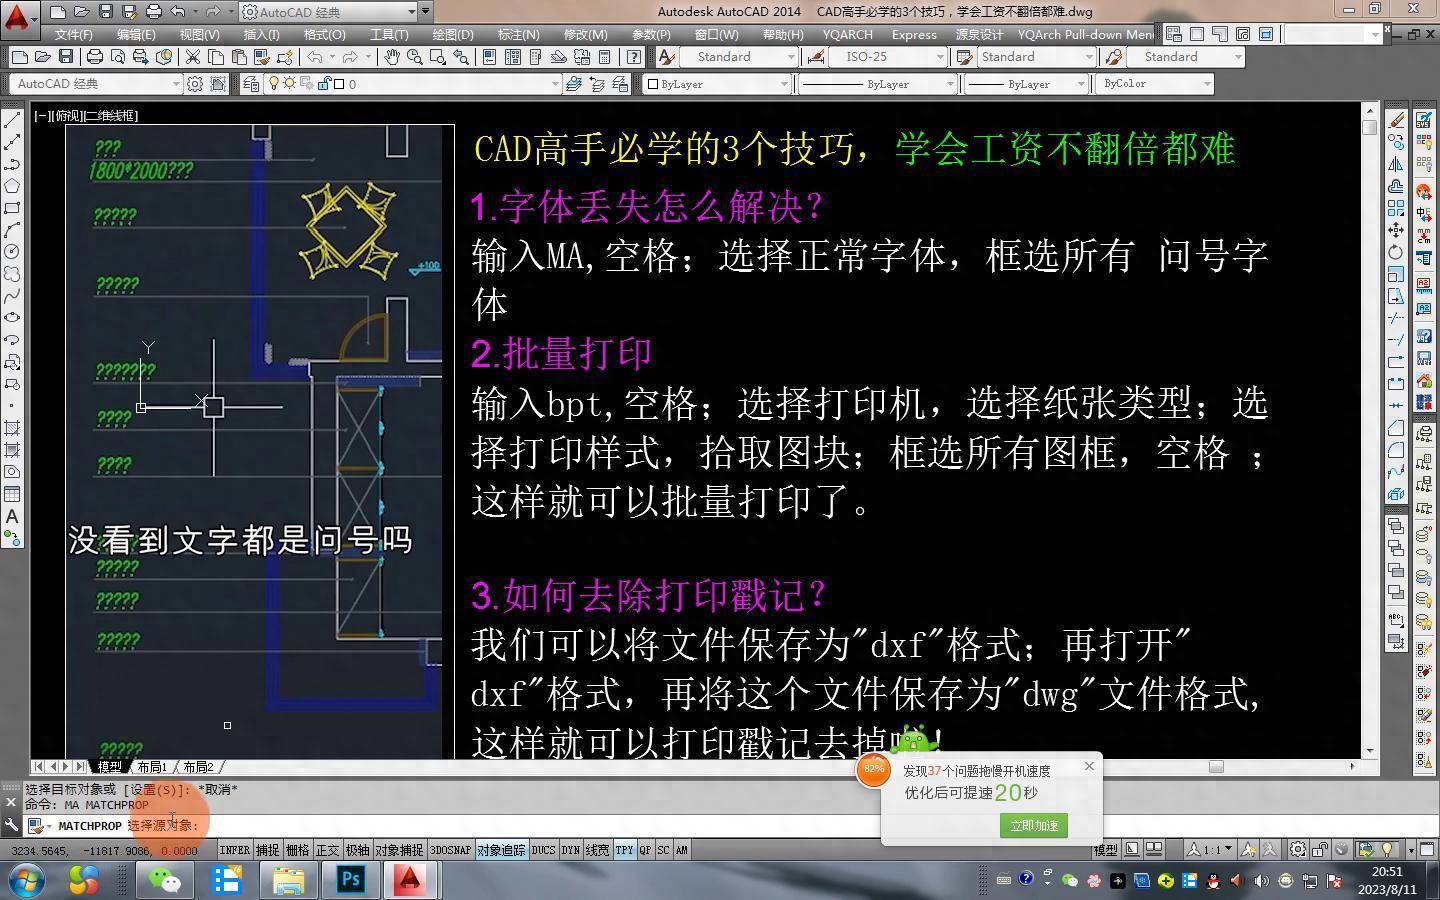The width and height of the screenshot is (1440, 900).
Task: Click the 立即加速 button in the popup
Action: pos(1033,826)
